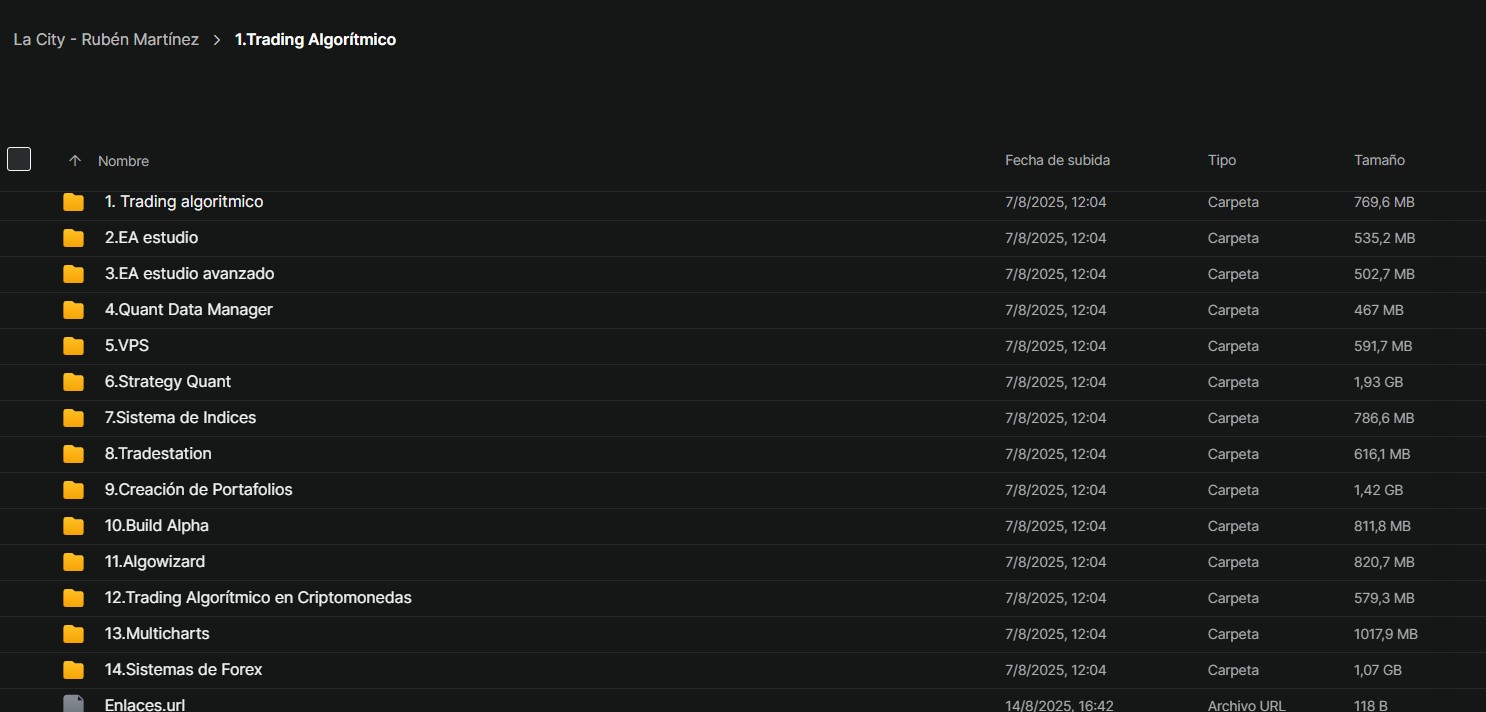The image size is (1486, 712).
Task: Click the folder icon for 11.Algowizard
Action: [73, 562]
